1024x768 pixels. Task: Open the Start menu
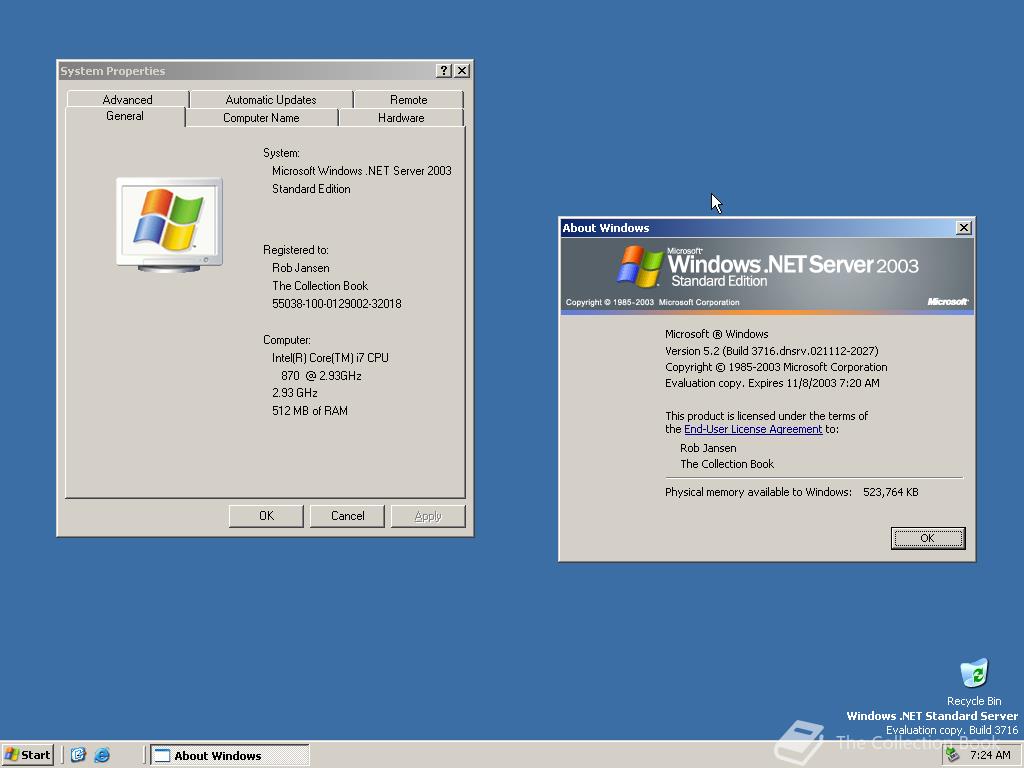27,755
